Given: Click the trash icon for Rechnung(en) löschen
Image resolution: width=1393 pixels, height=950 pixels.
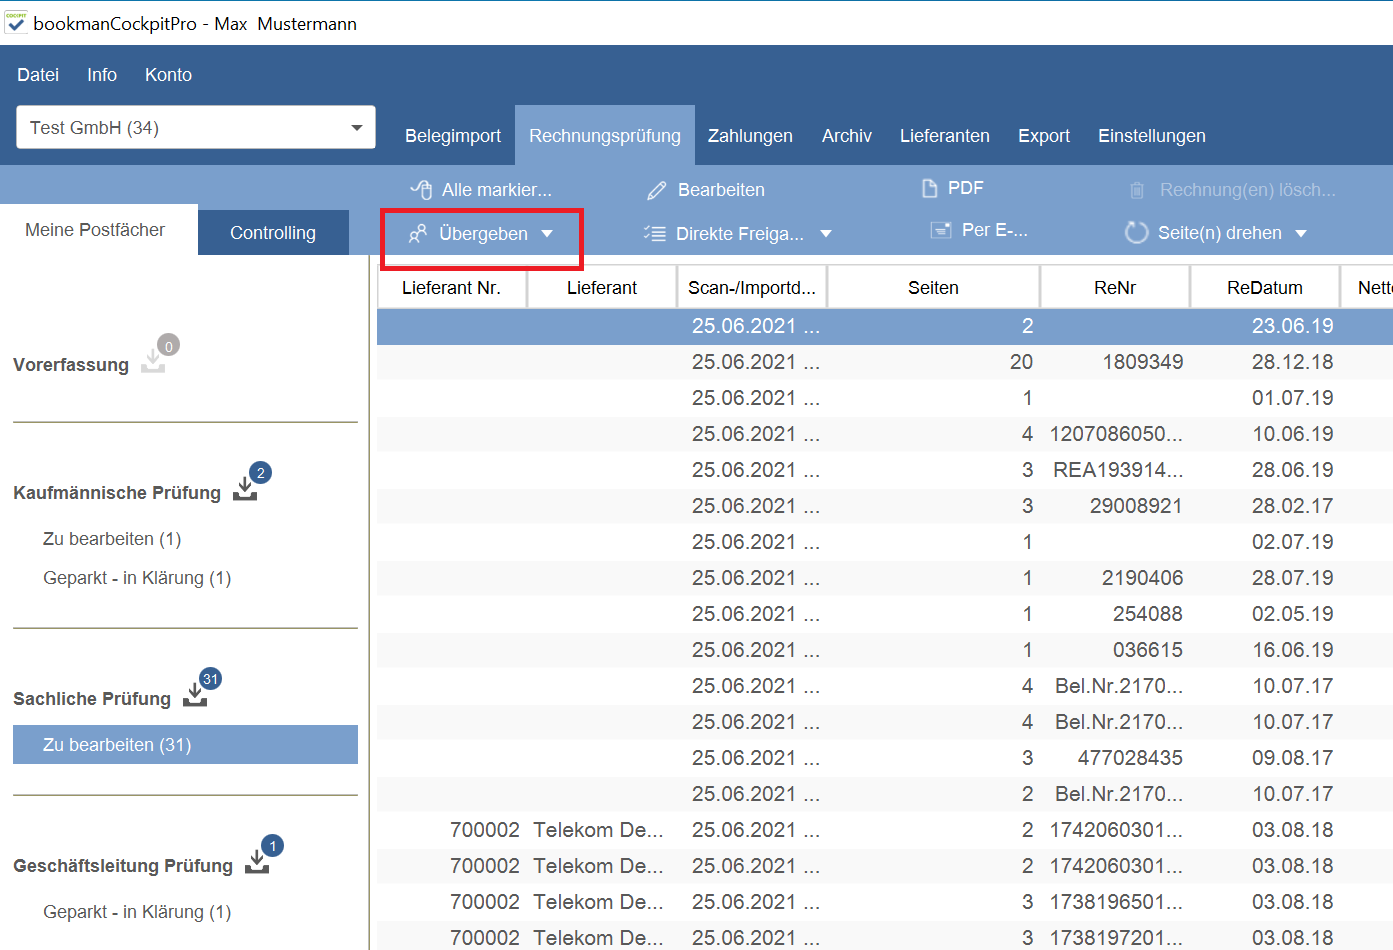Looking at the screenshot, I should point(1137,190).
